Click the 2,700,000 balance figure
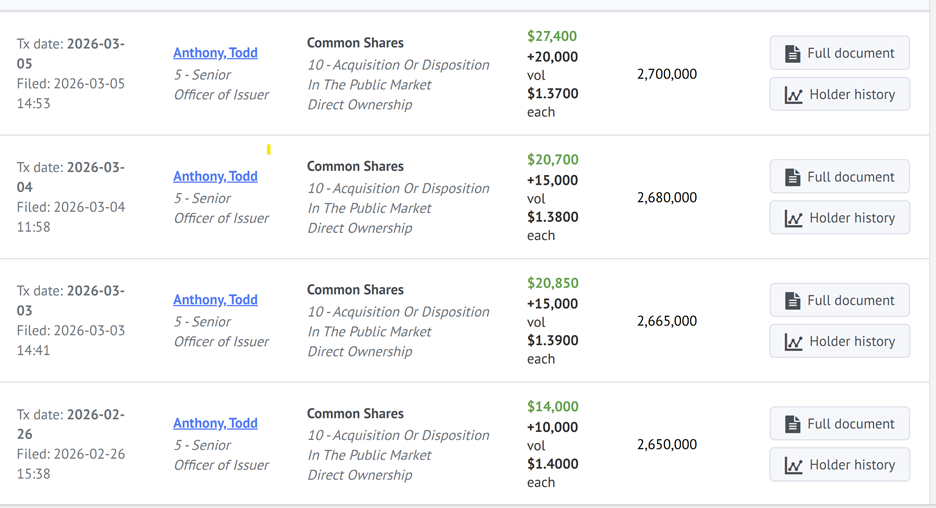This screenshot has height=508, width=936. (x=666, y=74)
